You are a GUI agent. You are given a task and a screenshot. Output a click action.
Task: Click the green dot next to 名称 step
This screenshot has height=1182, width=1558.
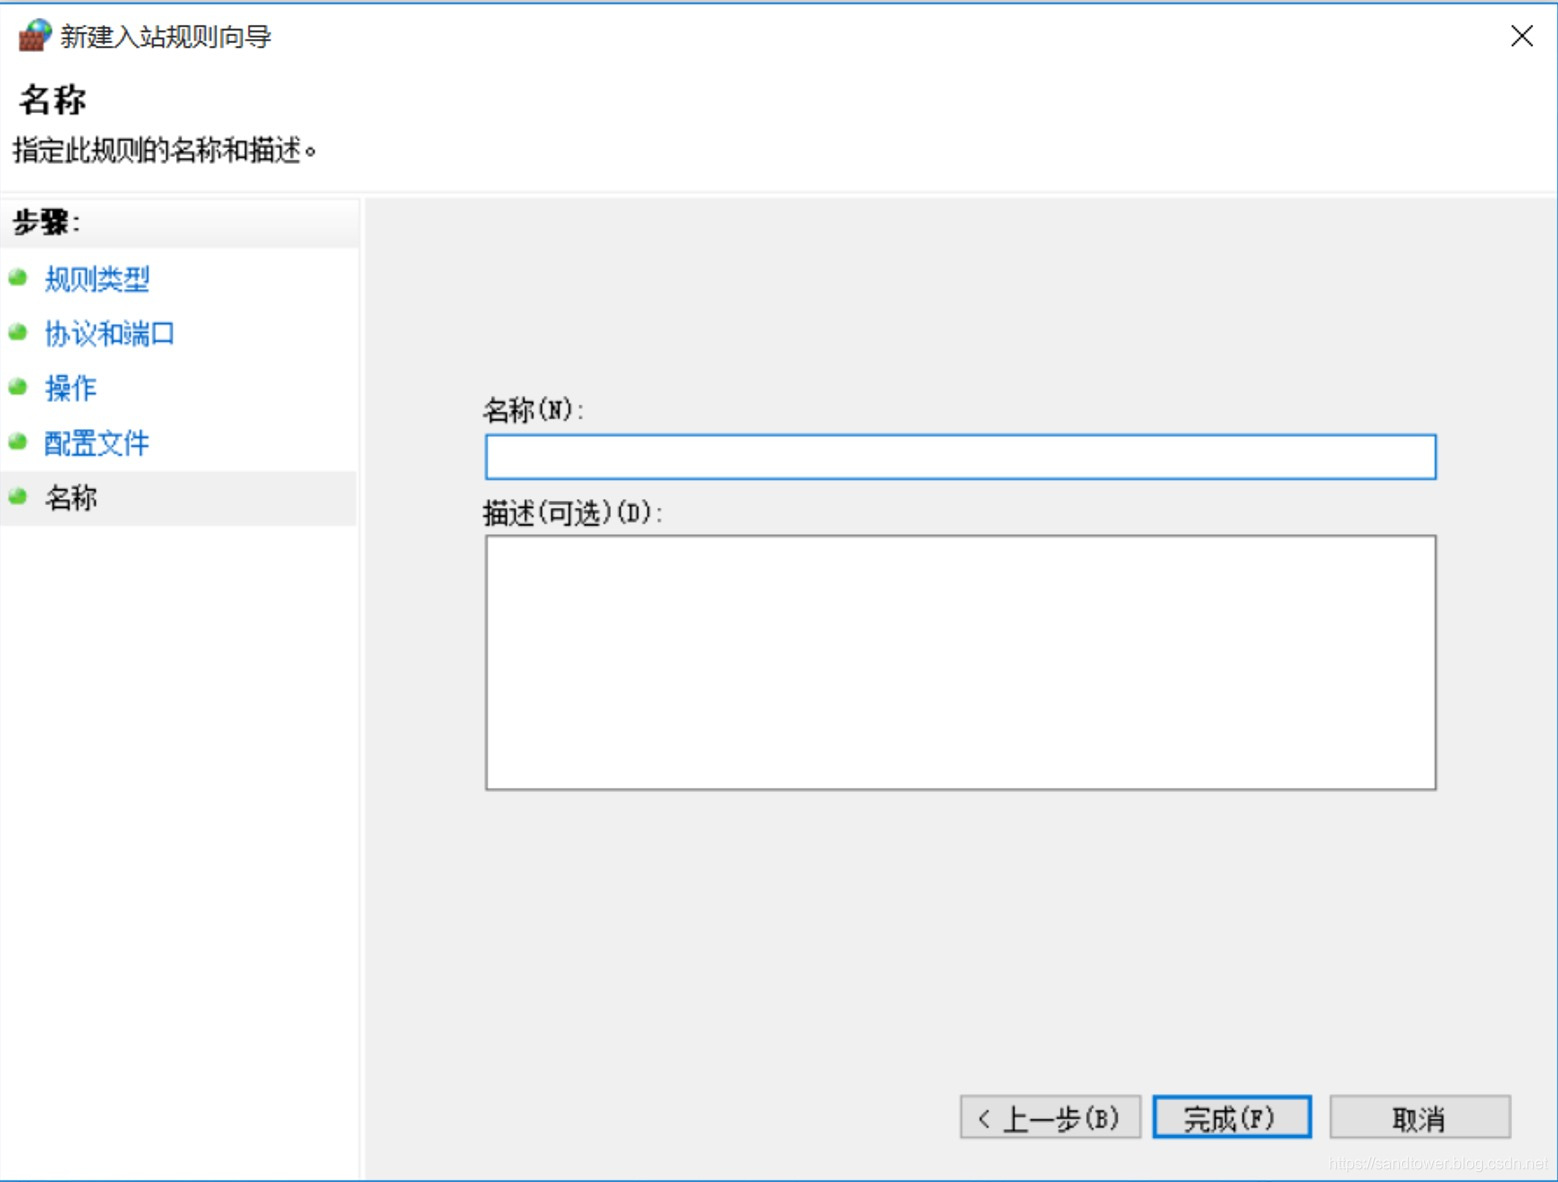[x=18, y=497]
